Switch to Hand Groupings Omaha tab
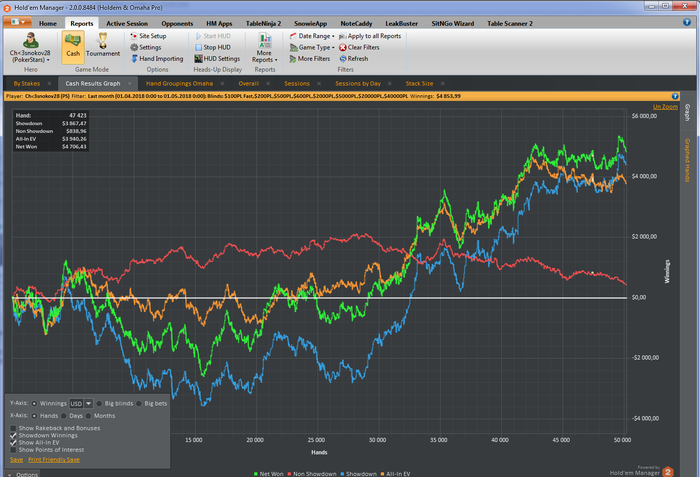700x477 pixels. tap(179, 84)
